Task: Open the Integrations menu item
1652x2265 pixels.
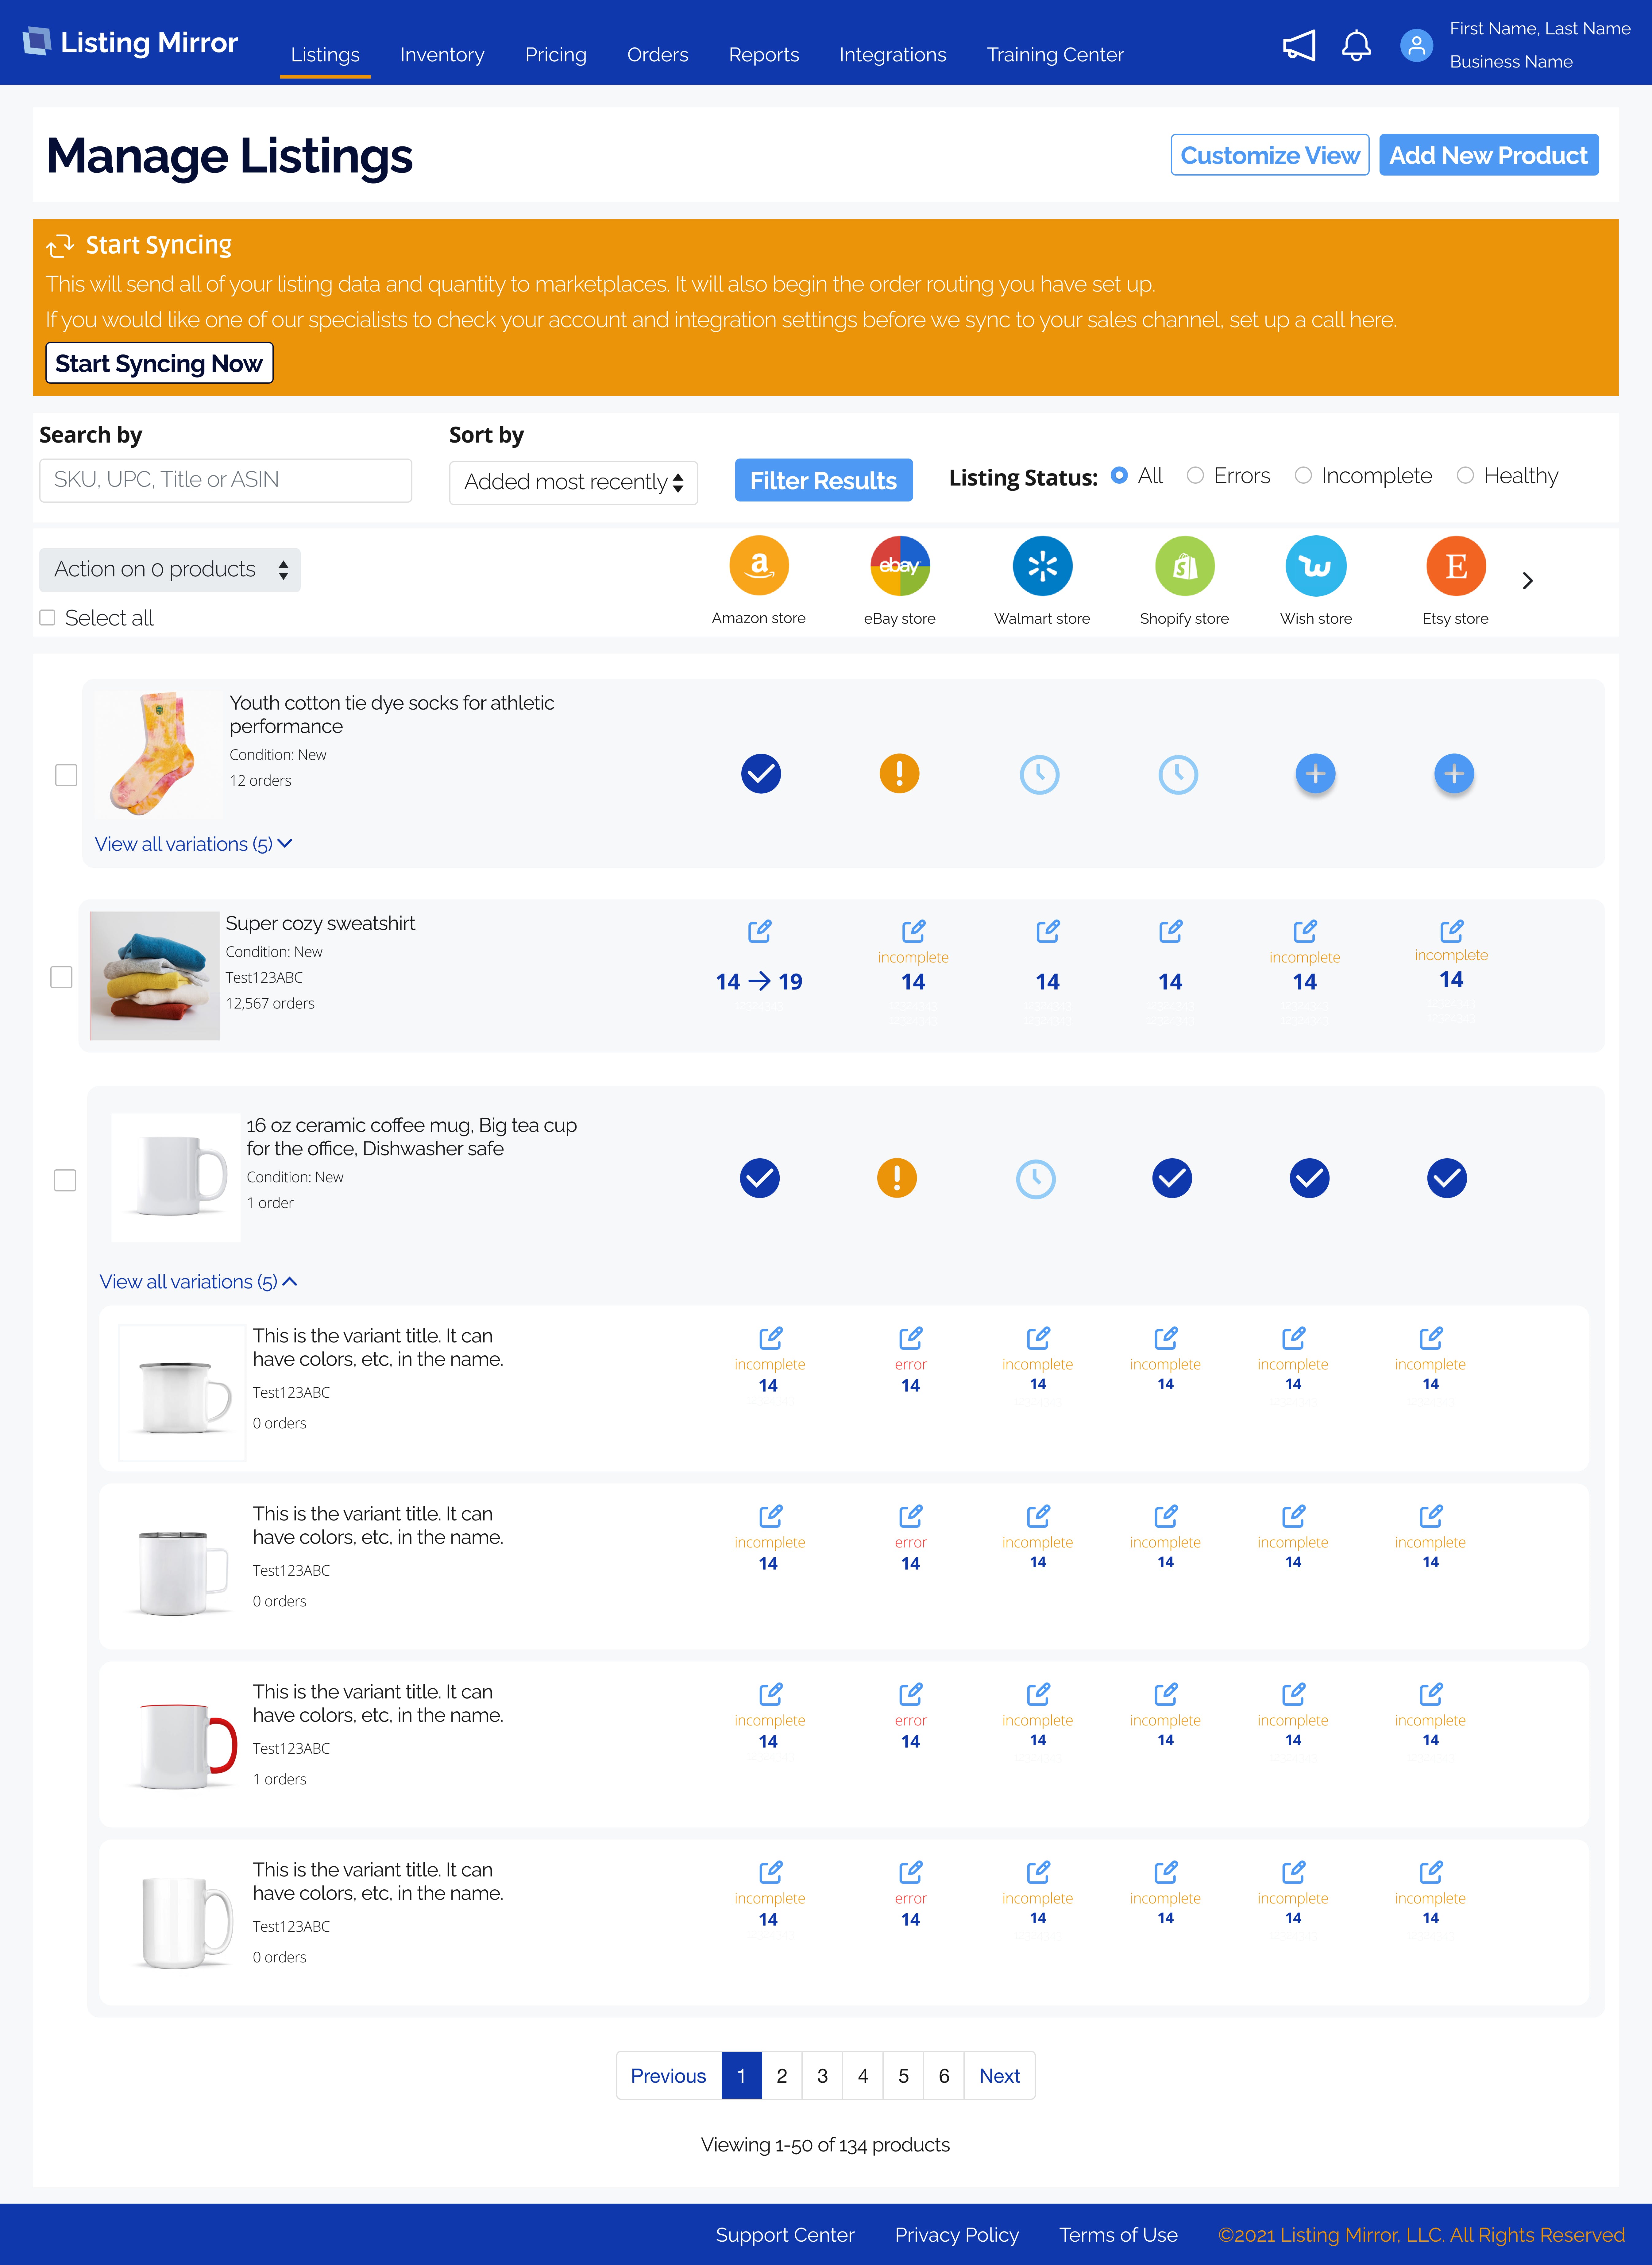Action: pyautogui.click(x=892, y=55)
